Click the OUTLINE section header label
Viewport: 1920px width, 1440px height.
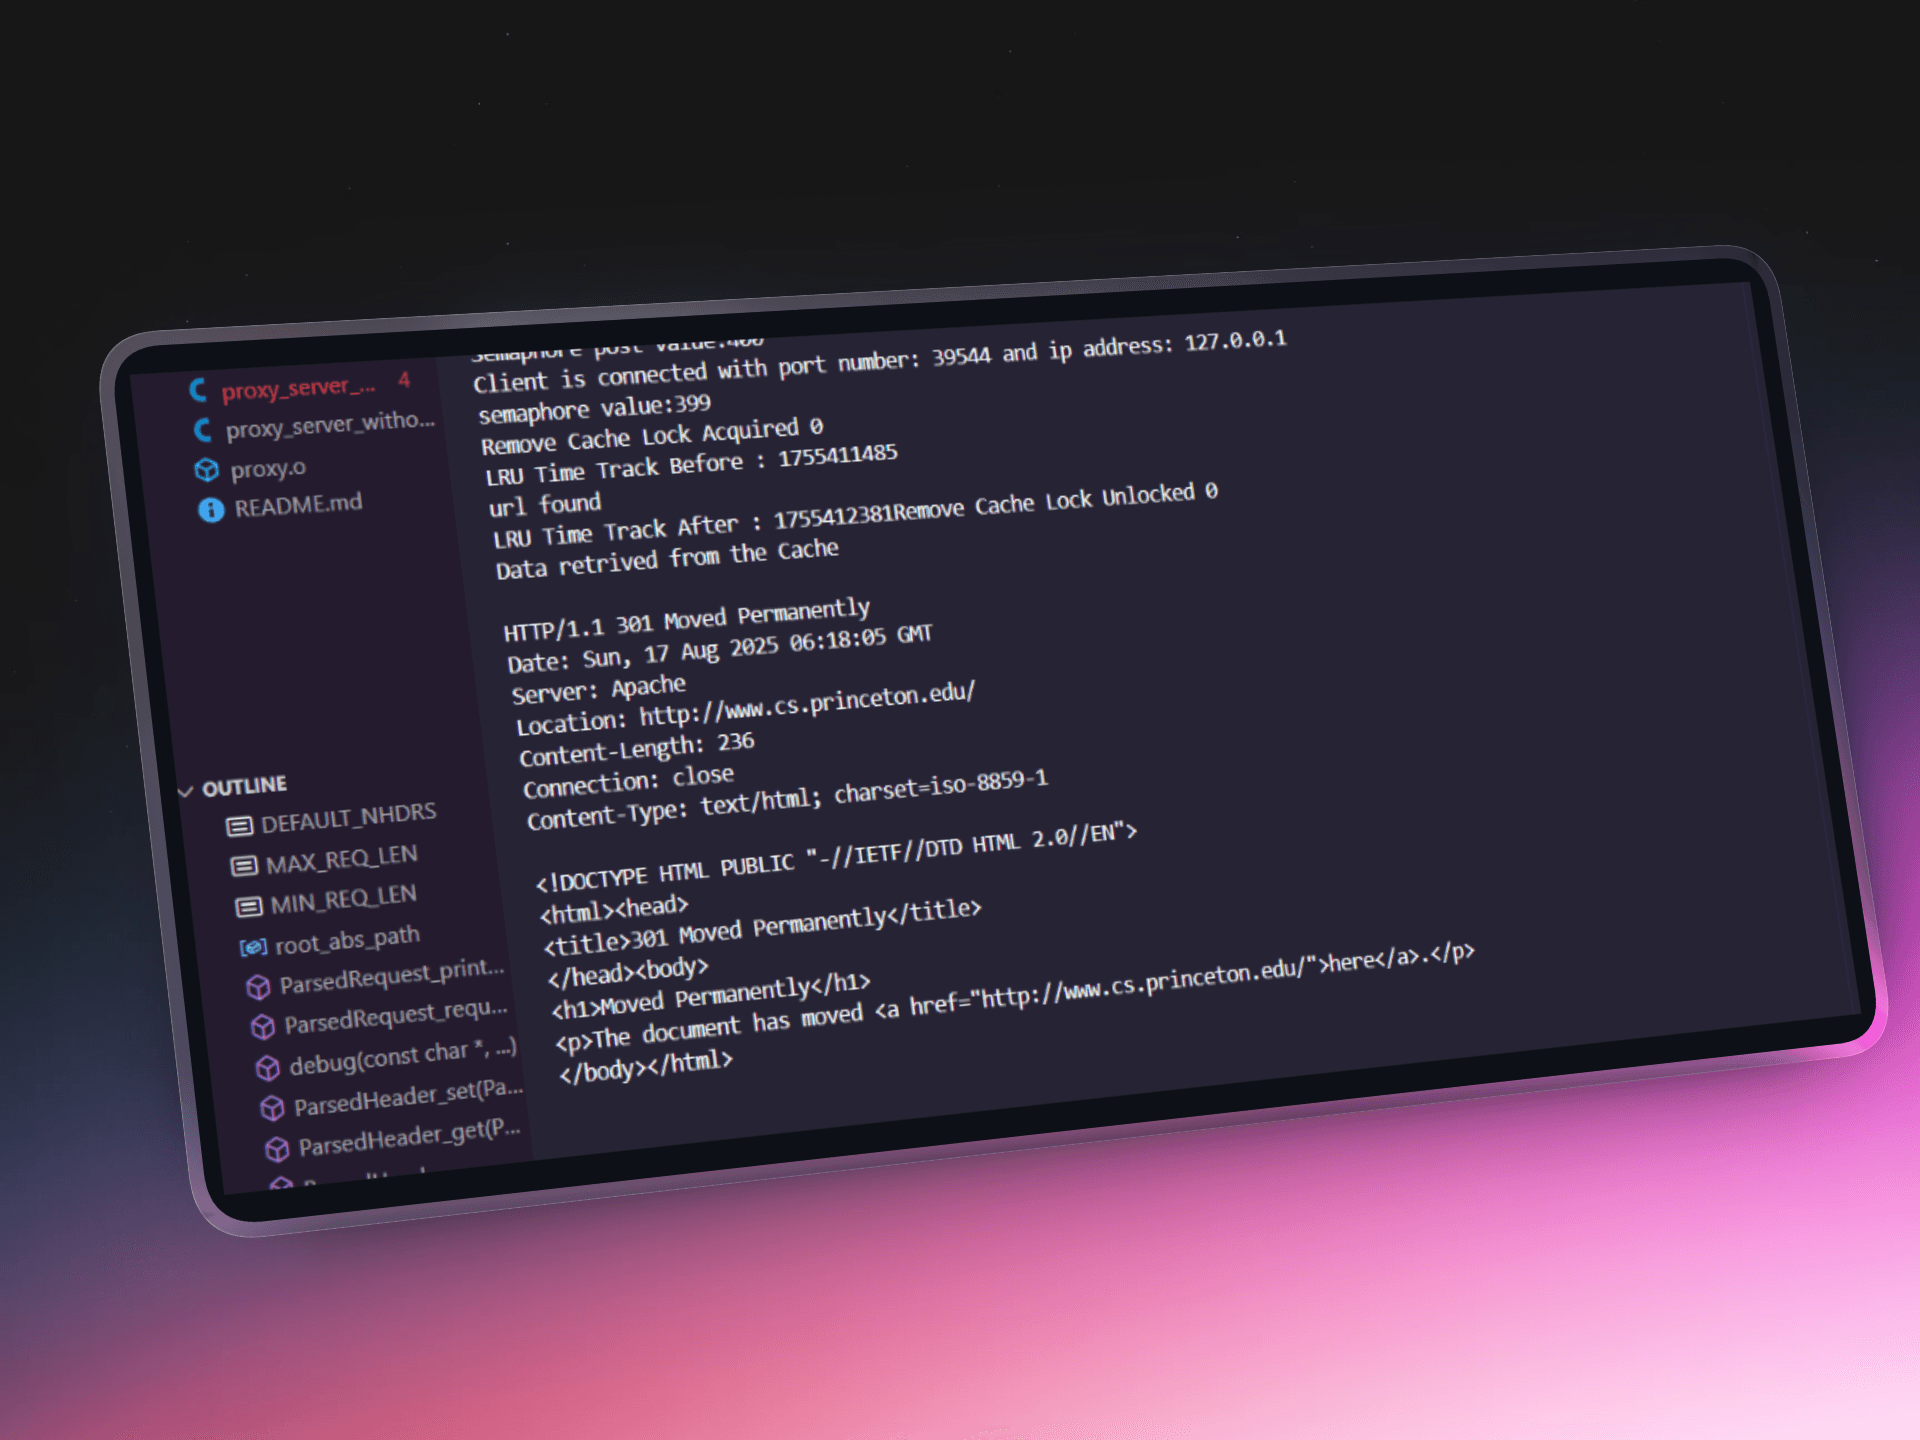(245, 786)
